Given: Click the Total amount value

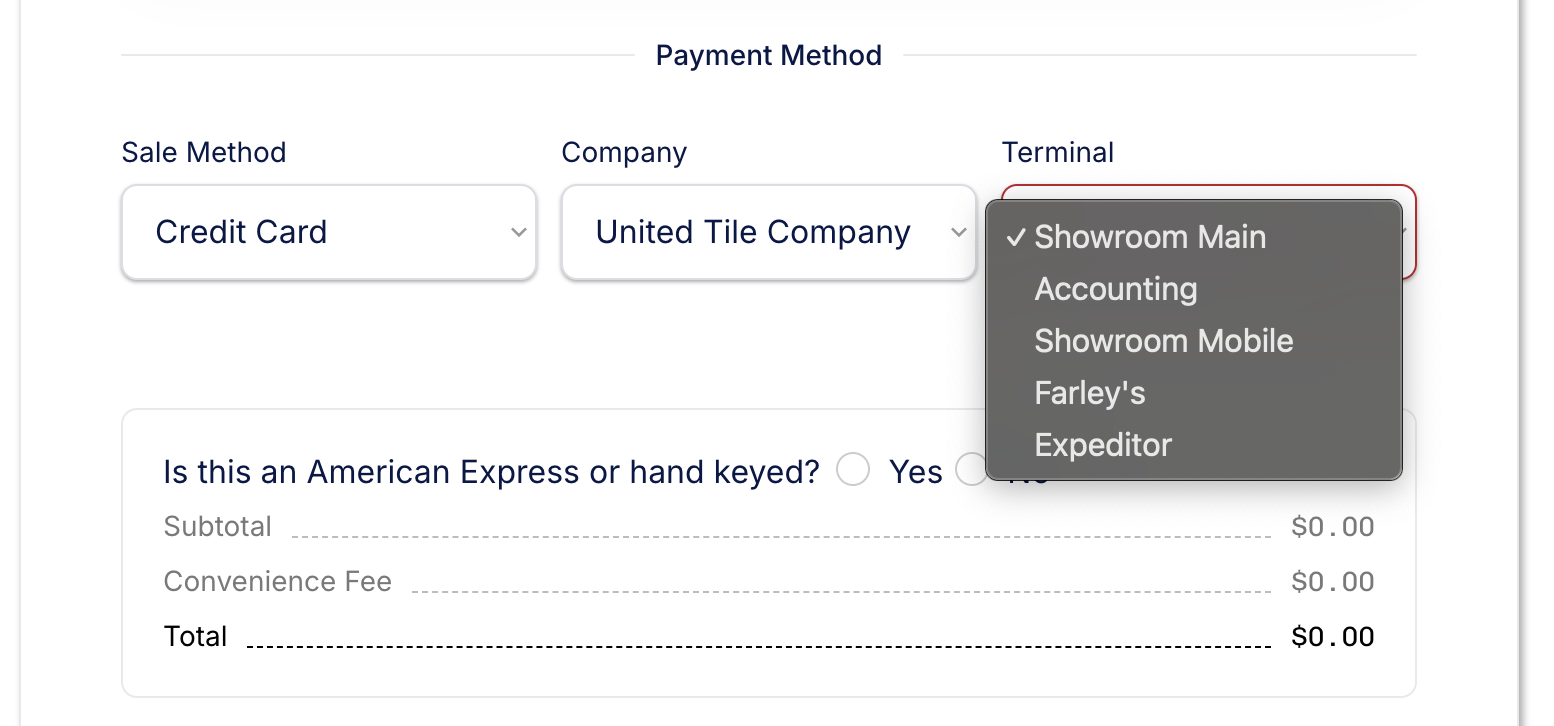Looking at the screenshot, I should 1332,637.
